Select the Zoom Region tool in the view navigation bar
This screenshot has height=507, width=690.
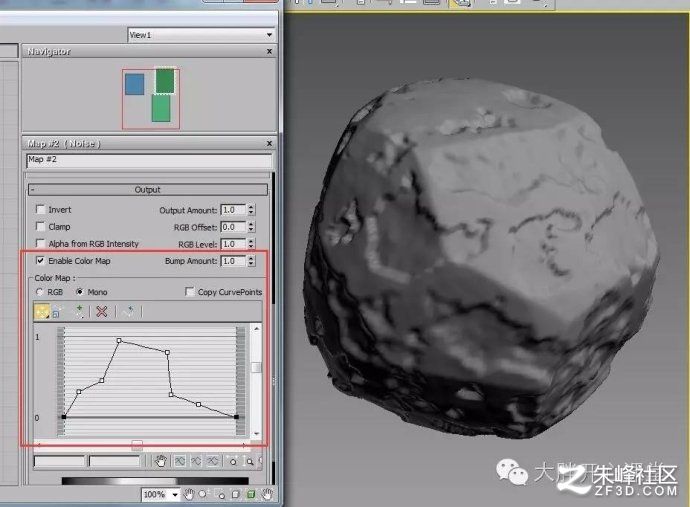[220, 495]
